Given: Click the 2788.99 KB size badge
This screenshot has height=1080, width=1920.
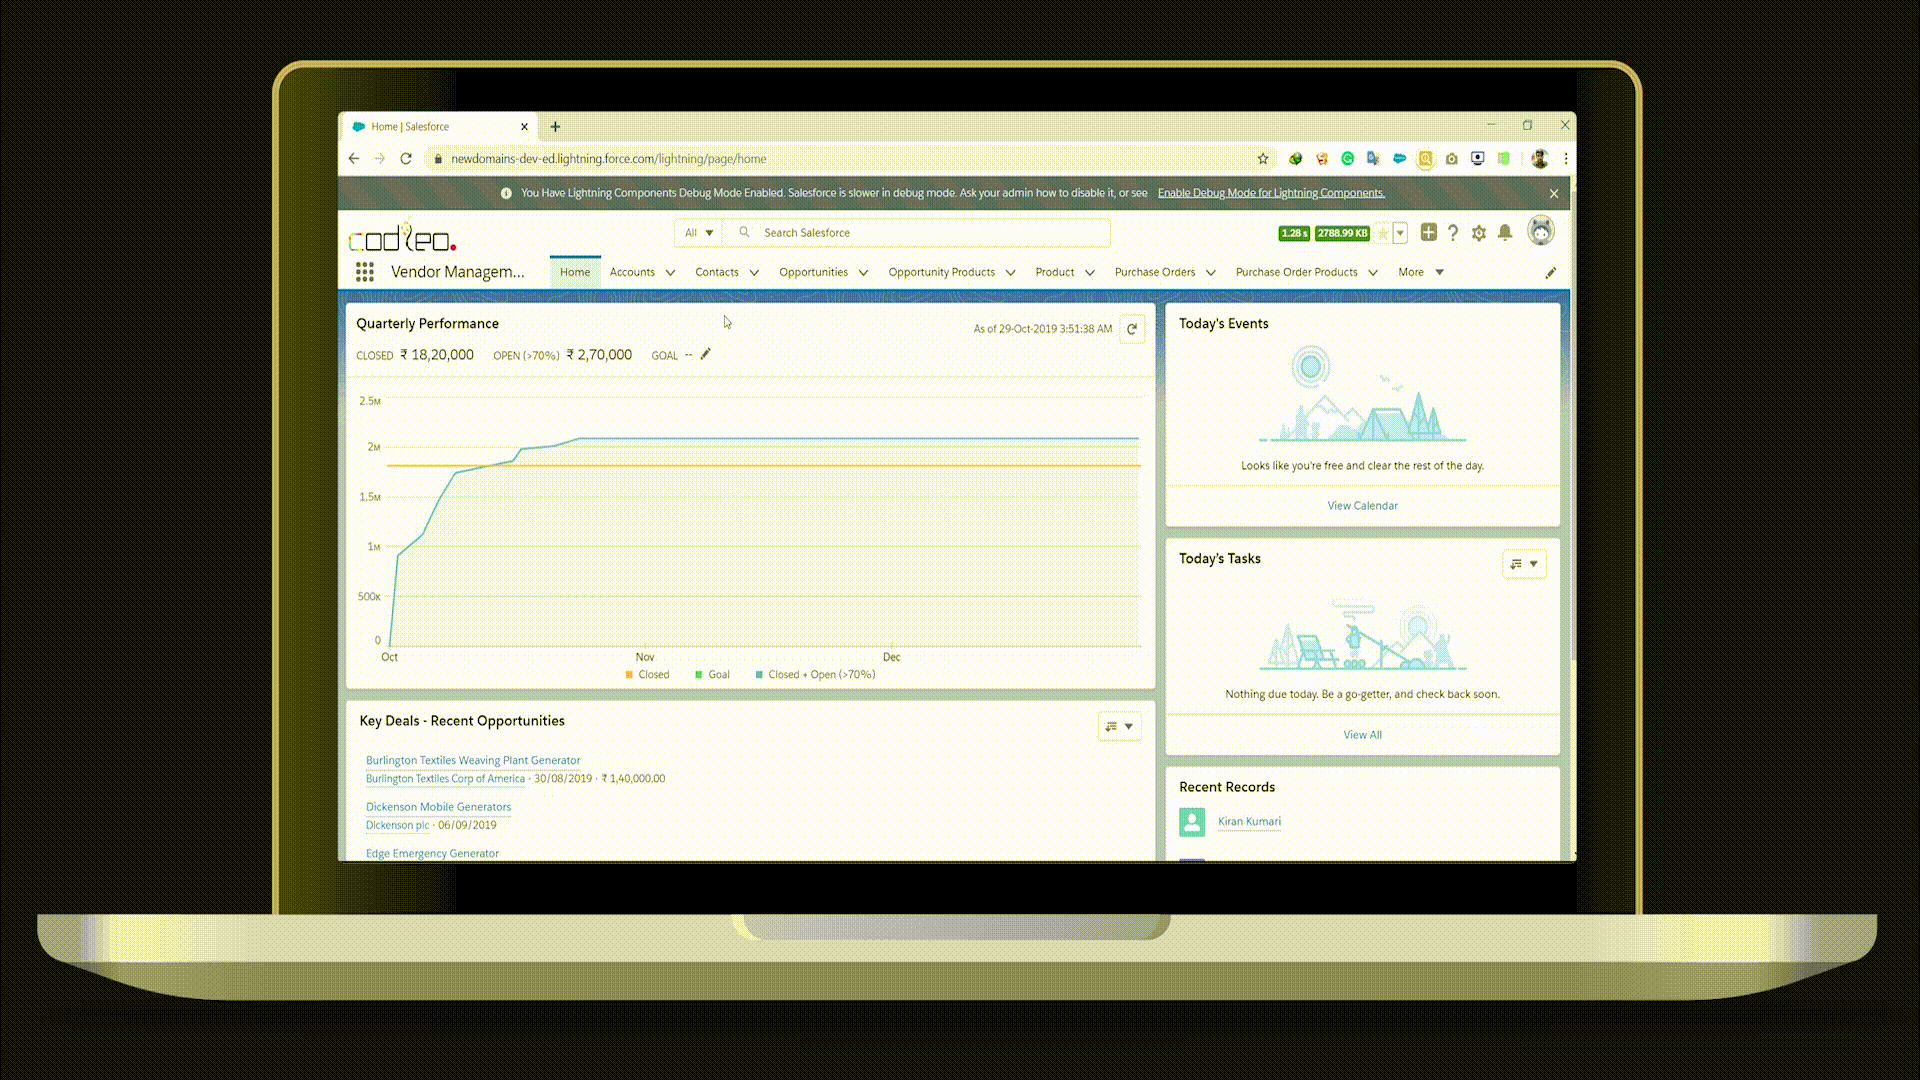Looking at the screenshot, I should (x=1342, y=233).
